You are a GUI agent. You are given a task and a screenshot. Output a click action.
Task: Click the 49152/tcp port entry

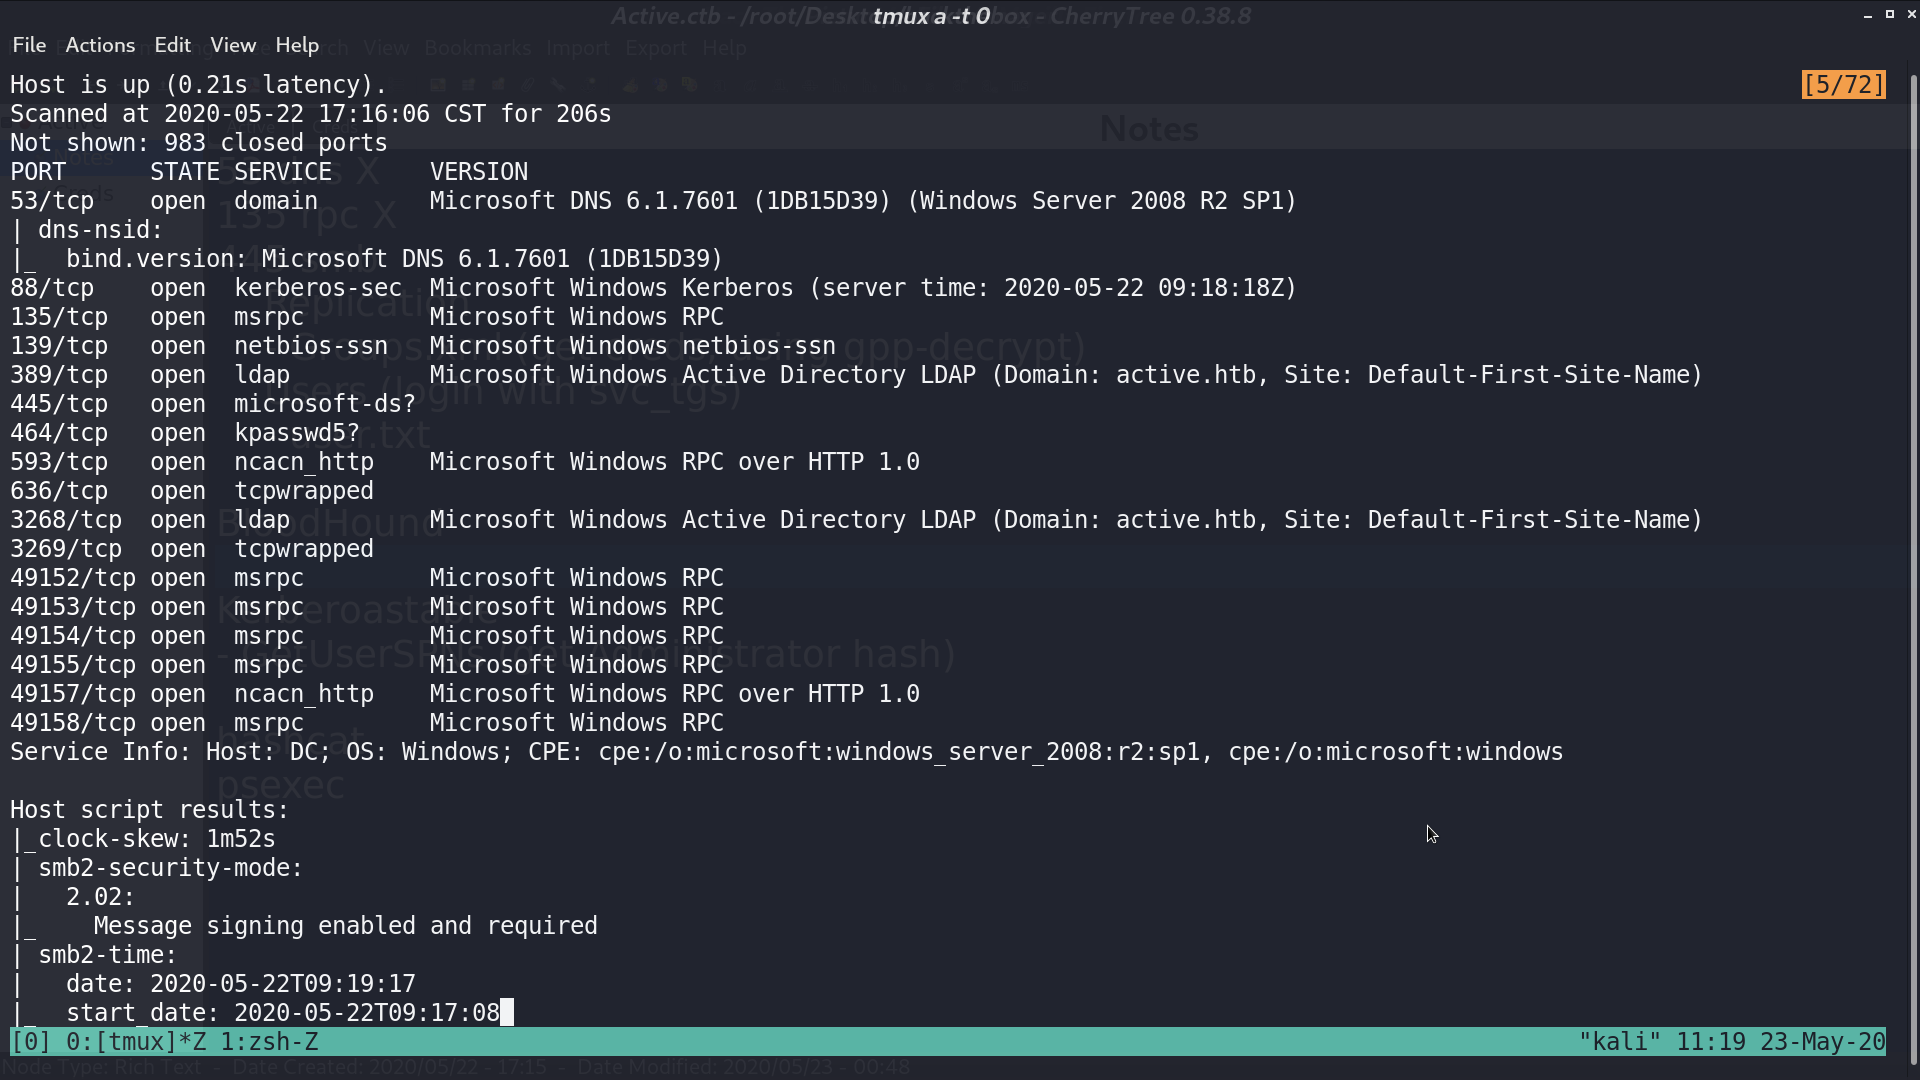click(x=73, y=578)
